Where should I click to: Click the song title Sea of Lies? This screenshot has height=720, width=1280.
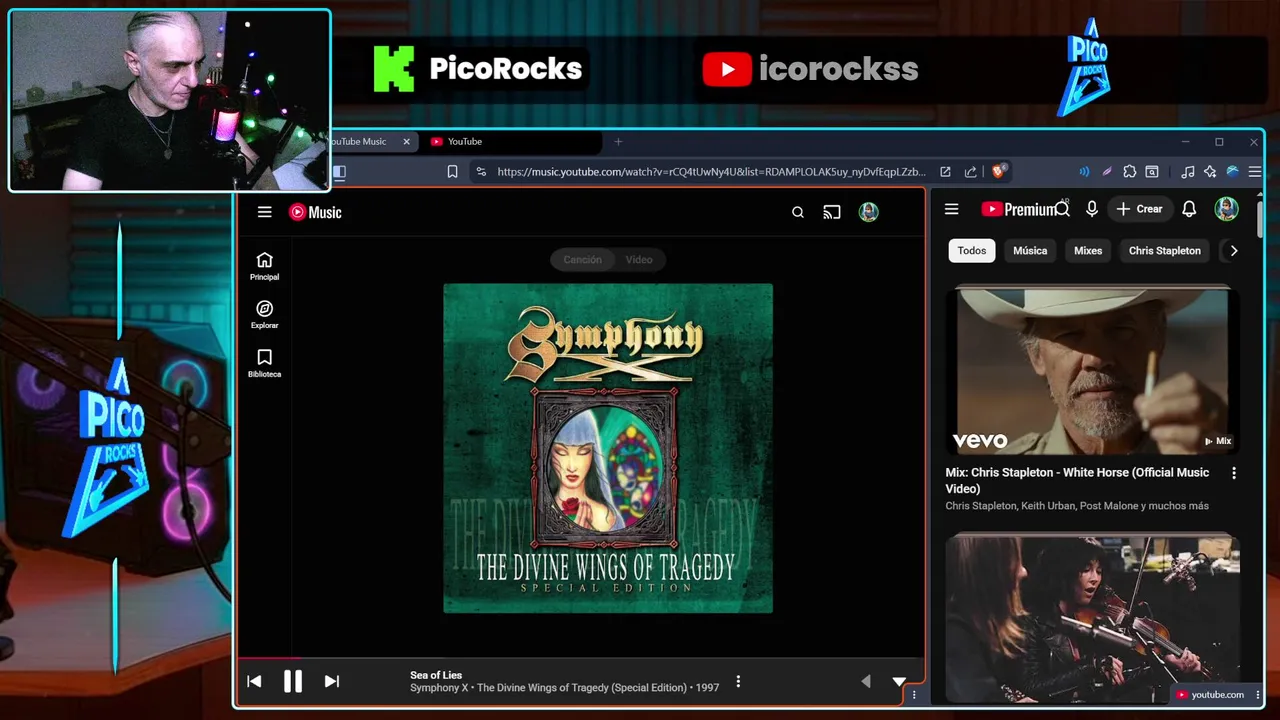pos(436,675)
